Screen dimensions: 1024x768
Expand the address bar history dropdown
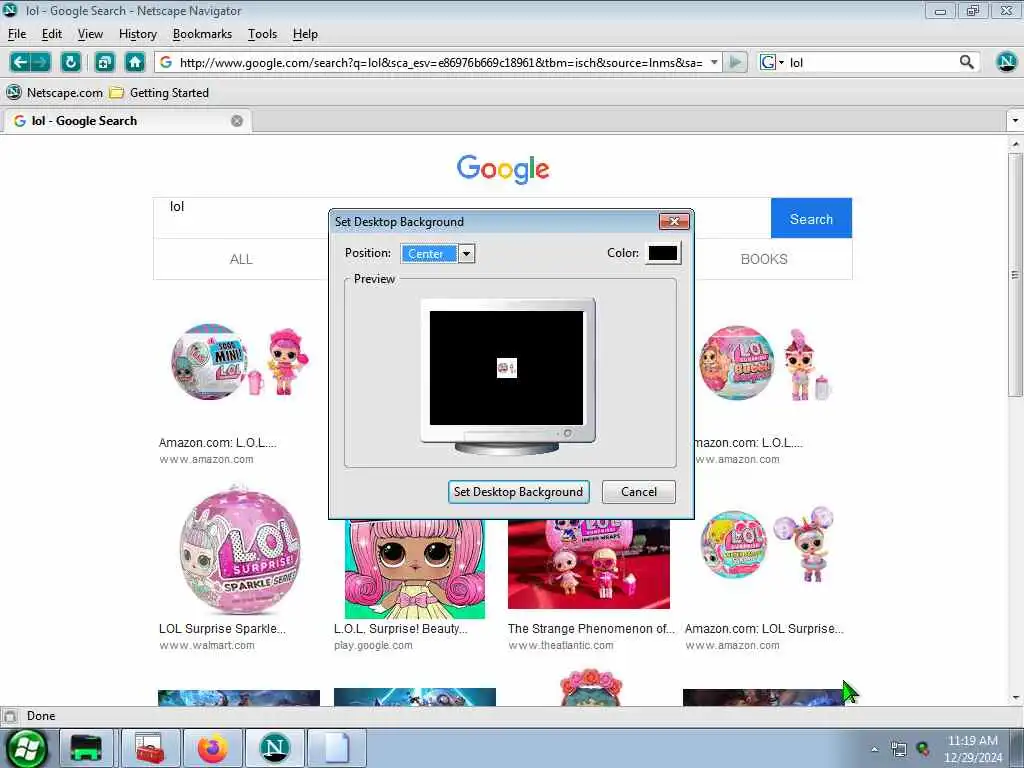[x=714, y=62]
